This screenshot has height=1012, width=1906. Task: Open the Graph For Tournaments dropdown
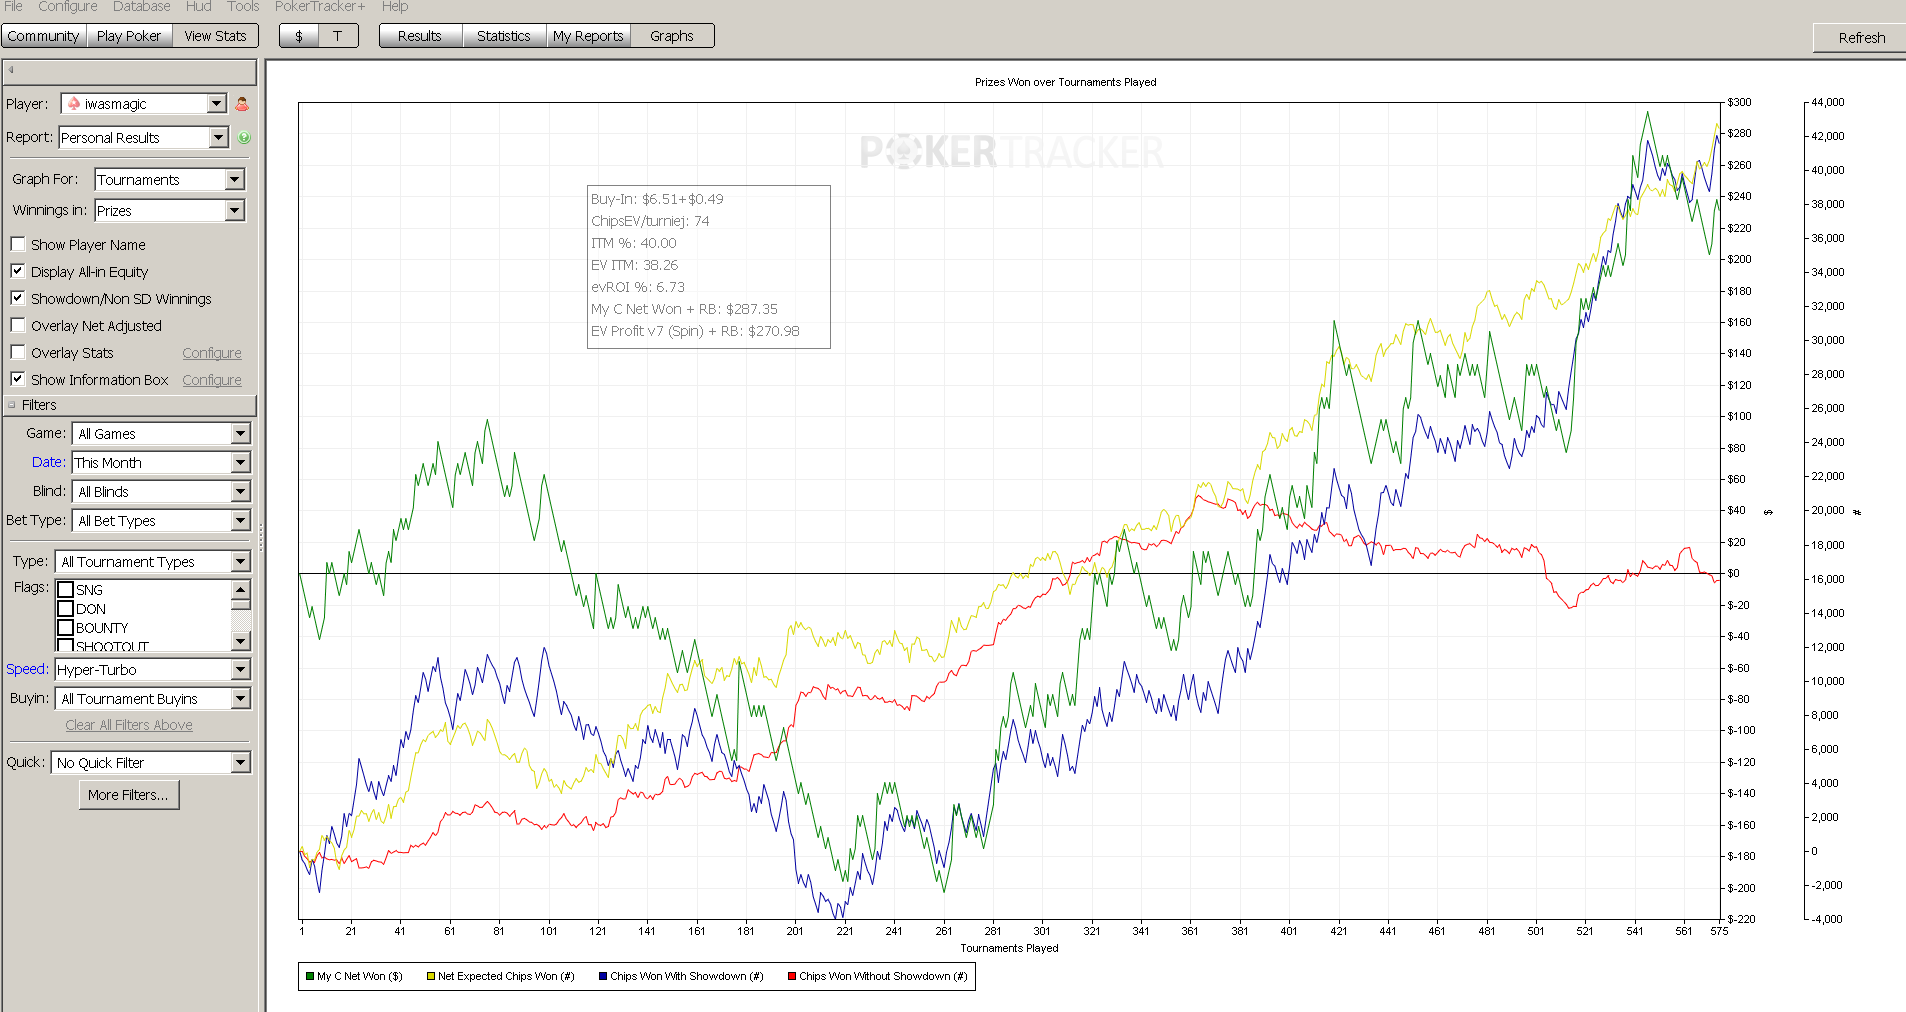click(x=170, y=180)
